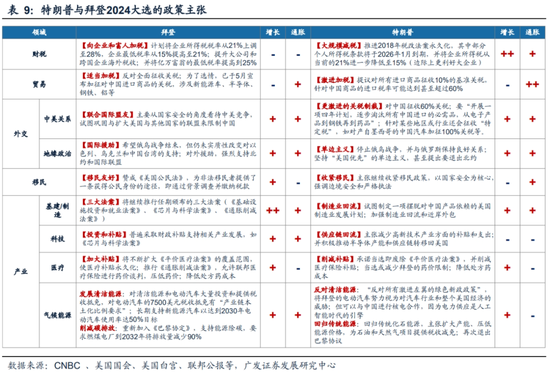Click the red heading 【大规模减税】
The image size is (550, 375).
click(338, 46)
